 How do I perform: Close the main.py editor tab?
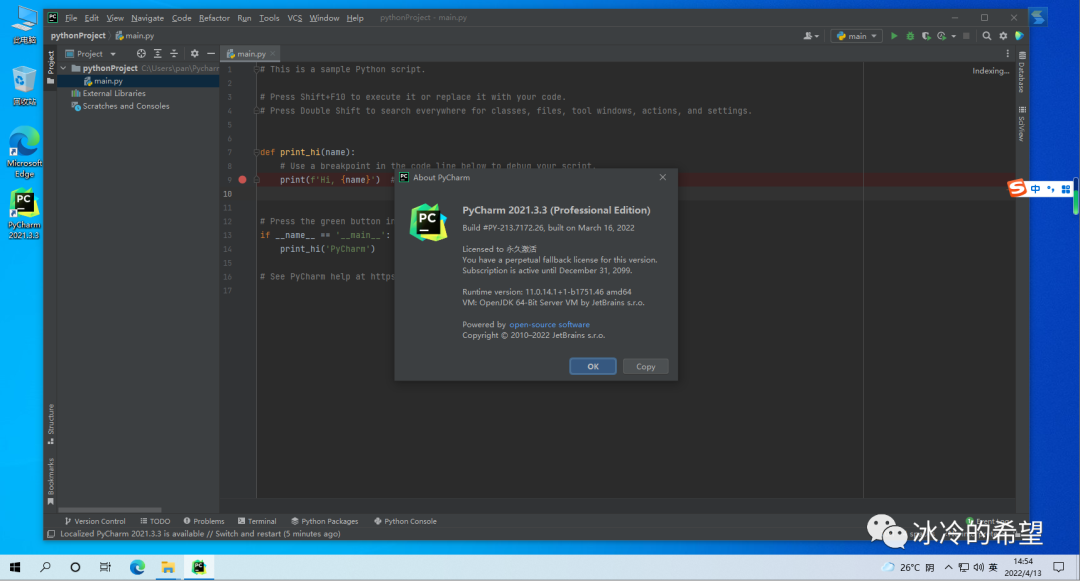(273, 54)
